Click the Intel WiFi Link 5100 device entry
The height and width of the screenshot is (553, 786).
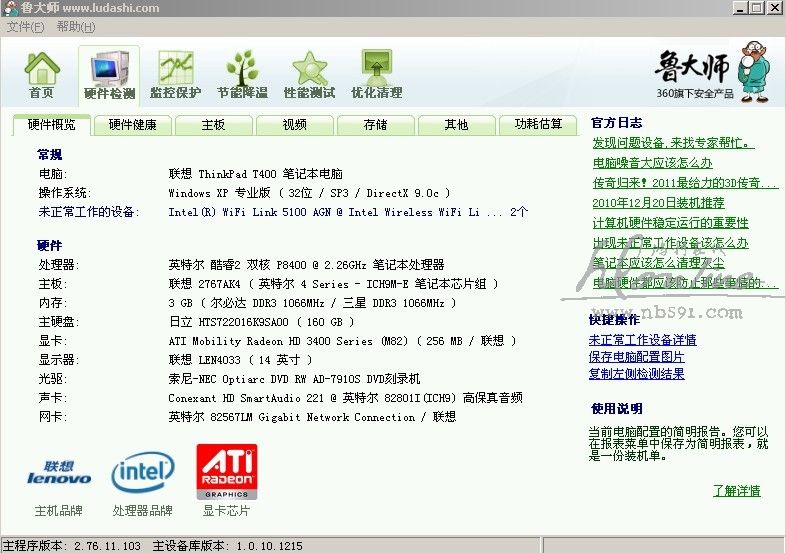point(348,212)
